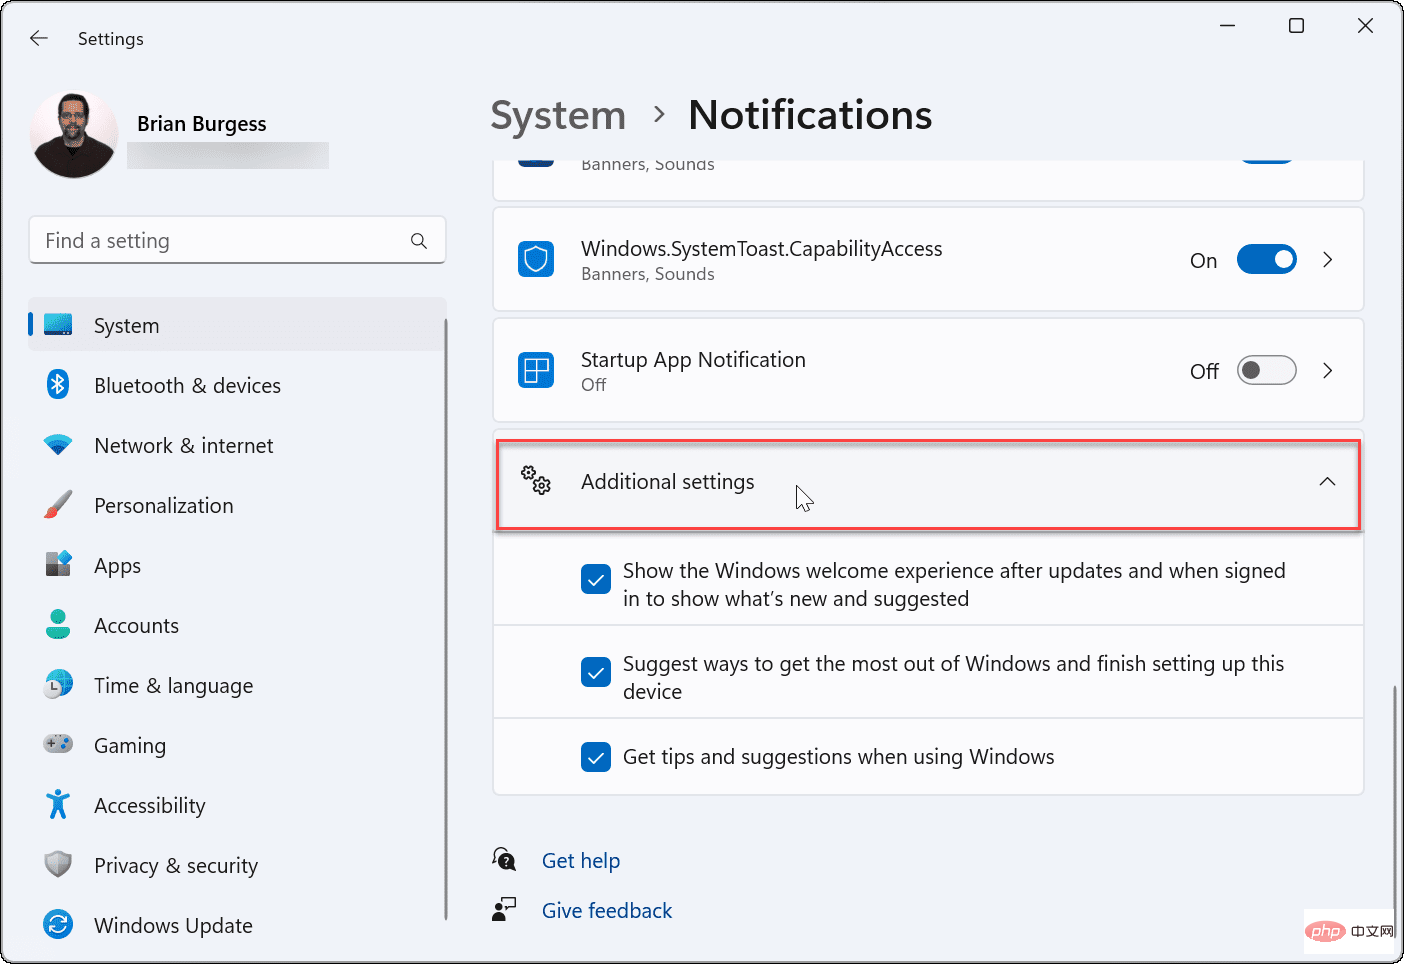Viewport: 1404px width, 964px height.
Task: Select the Bluetooth & devices icon in sidebar
Action: (58, 385)
